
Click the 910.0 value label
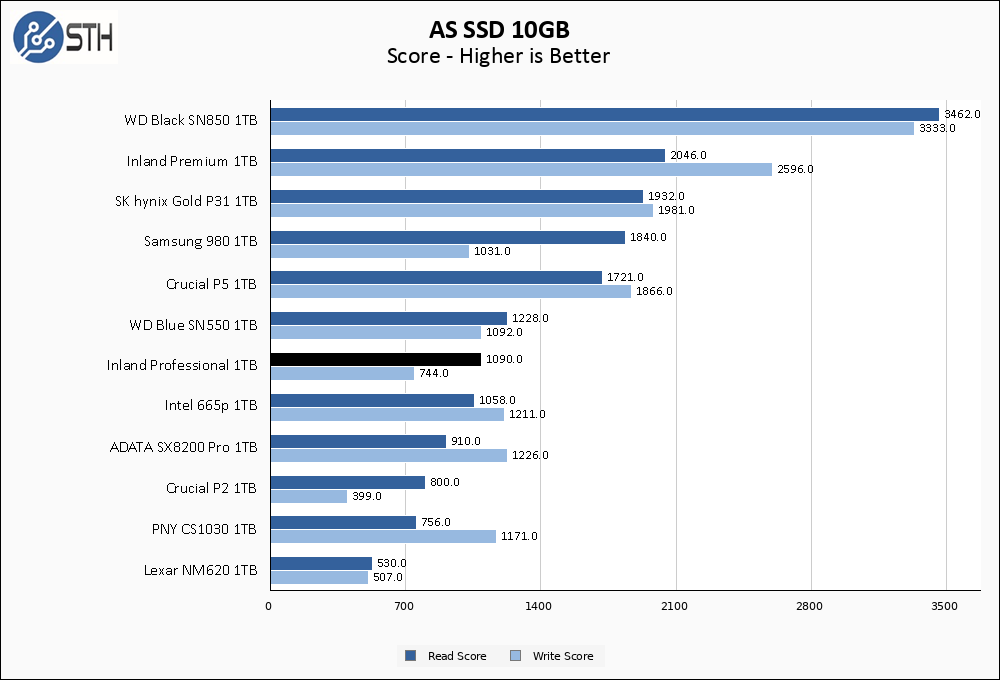click(466, 441)
